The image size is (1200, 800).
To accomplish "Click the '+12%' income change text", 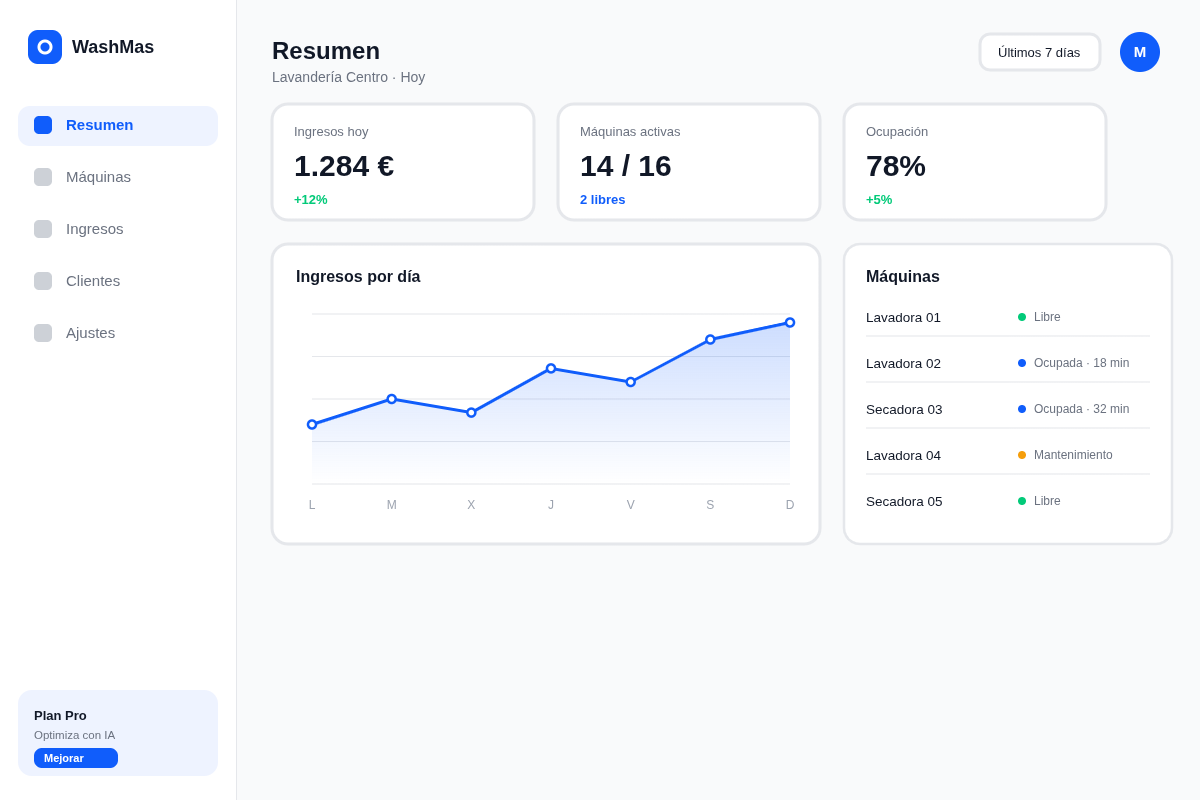I will point(311,199).
